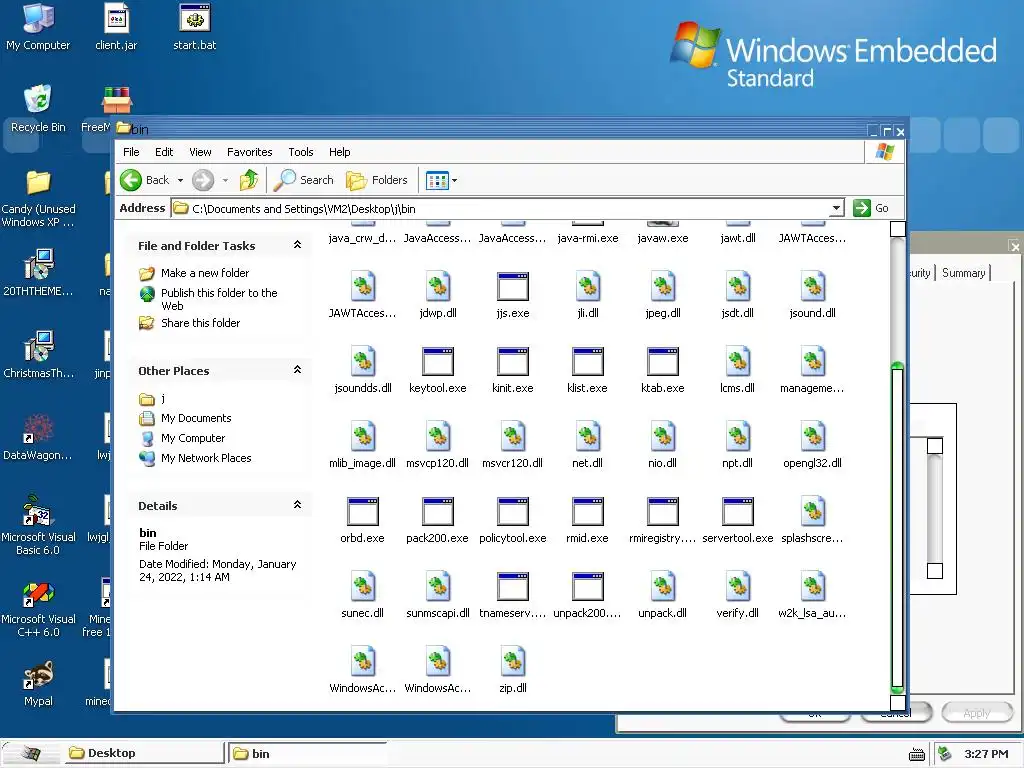Select jpeg.dll file icon
The width and height of the screenshot is (1024, 768).
(663, 286)
